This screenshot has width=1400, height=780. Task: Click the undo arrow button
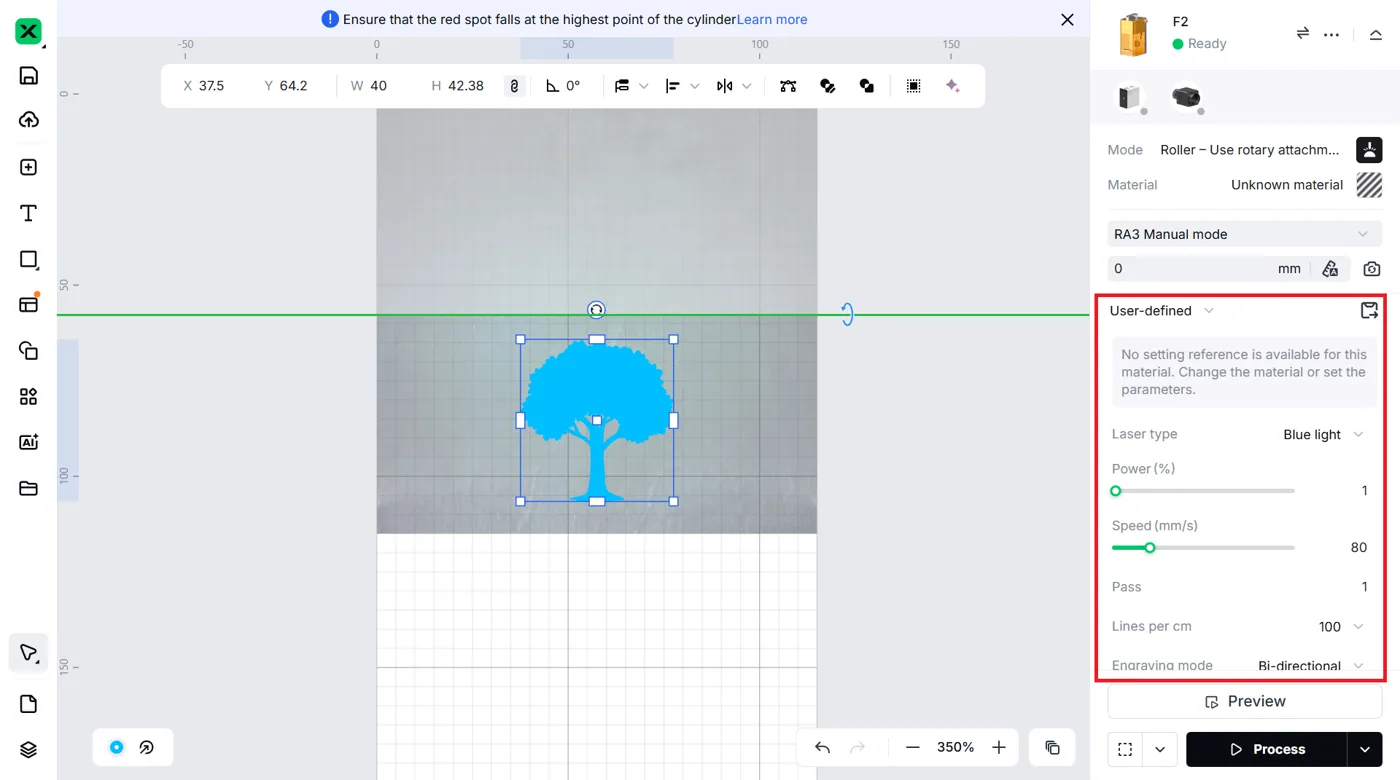coord(822,747)
